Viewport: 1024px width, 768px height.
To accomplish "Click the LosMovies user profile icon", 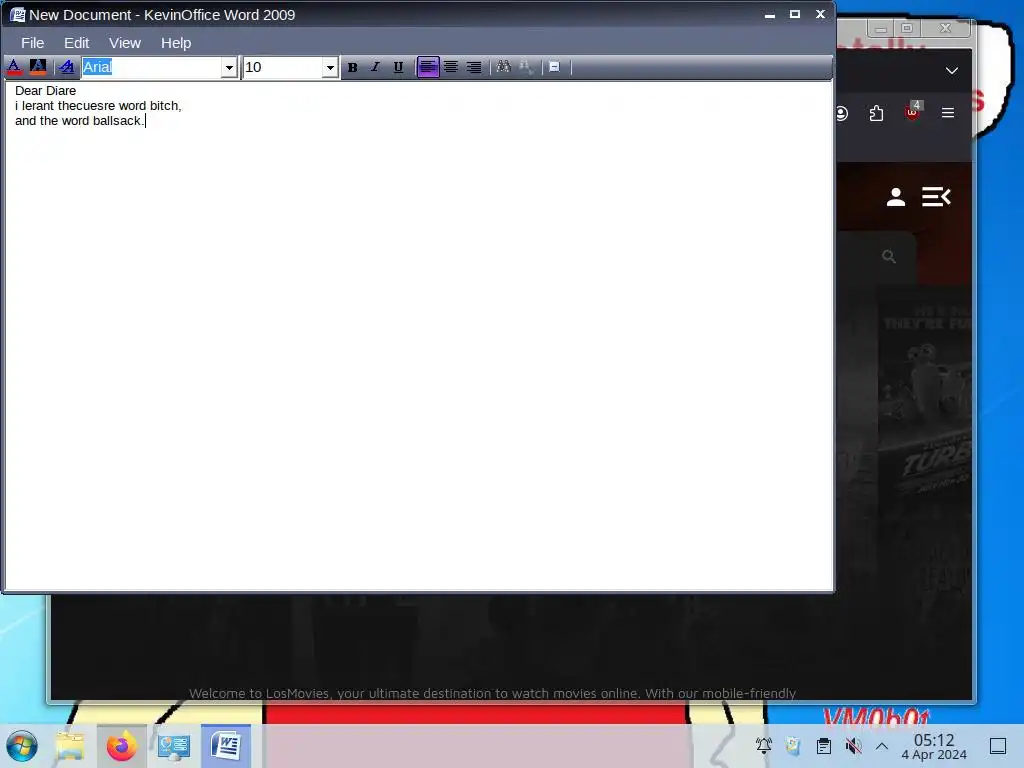I will (x=896, y=197).
